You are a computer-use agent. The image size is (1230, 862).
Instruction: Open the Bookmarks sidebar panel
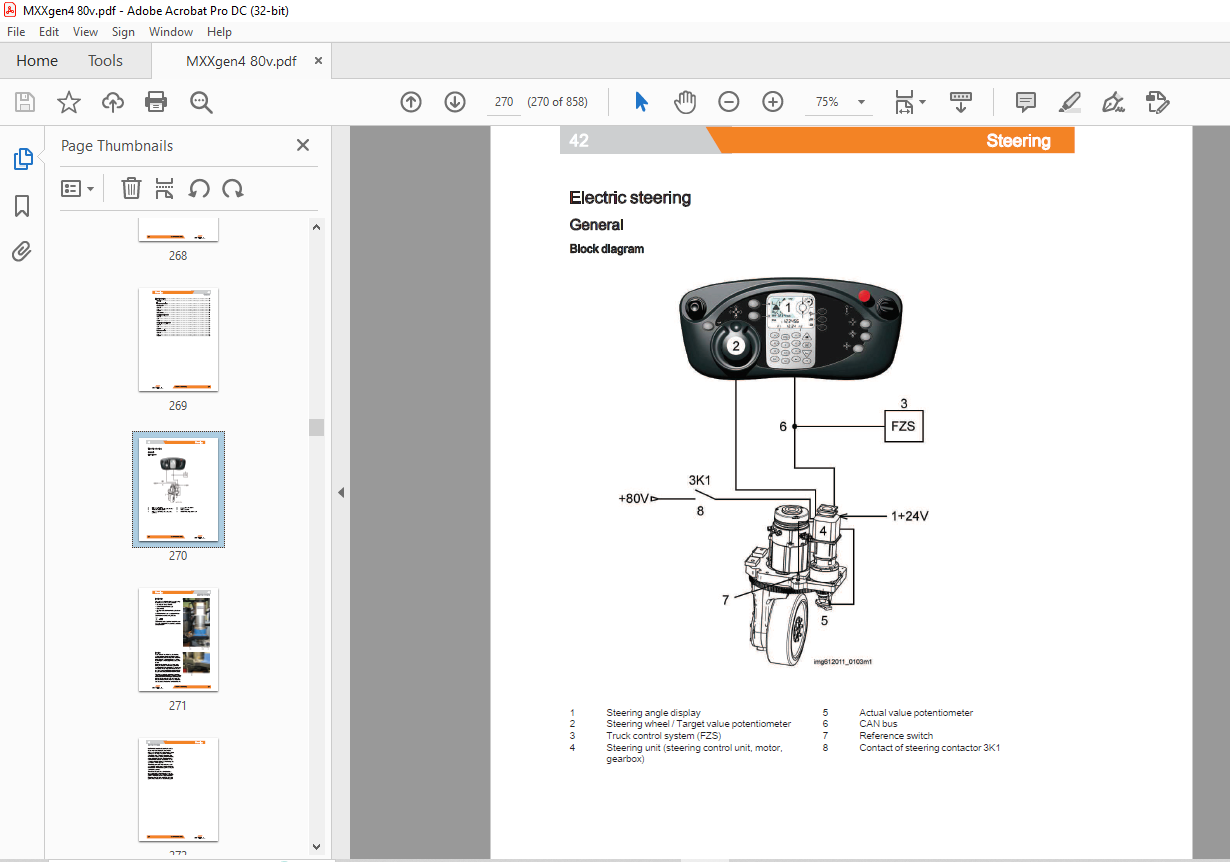pos(22,206)
